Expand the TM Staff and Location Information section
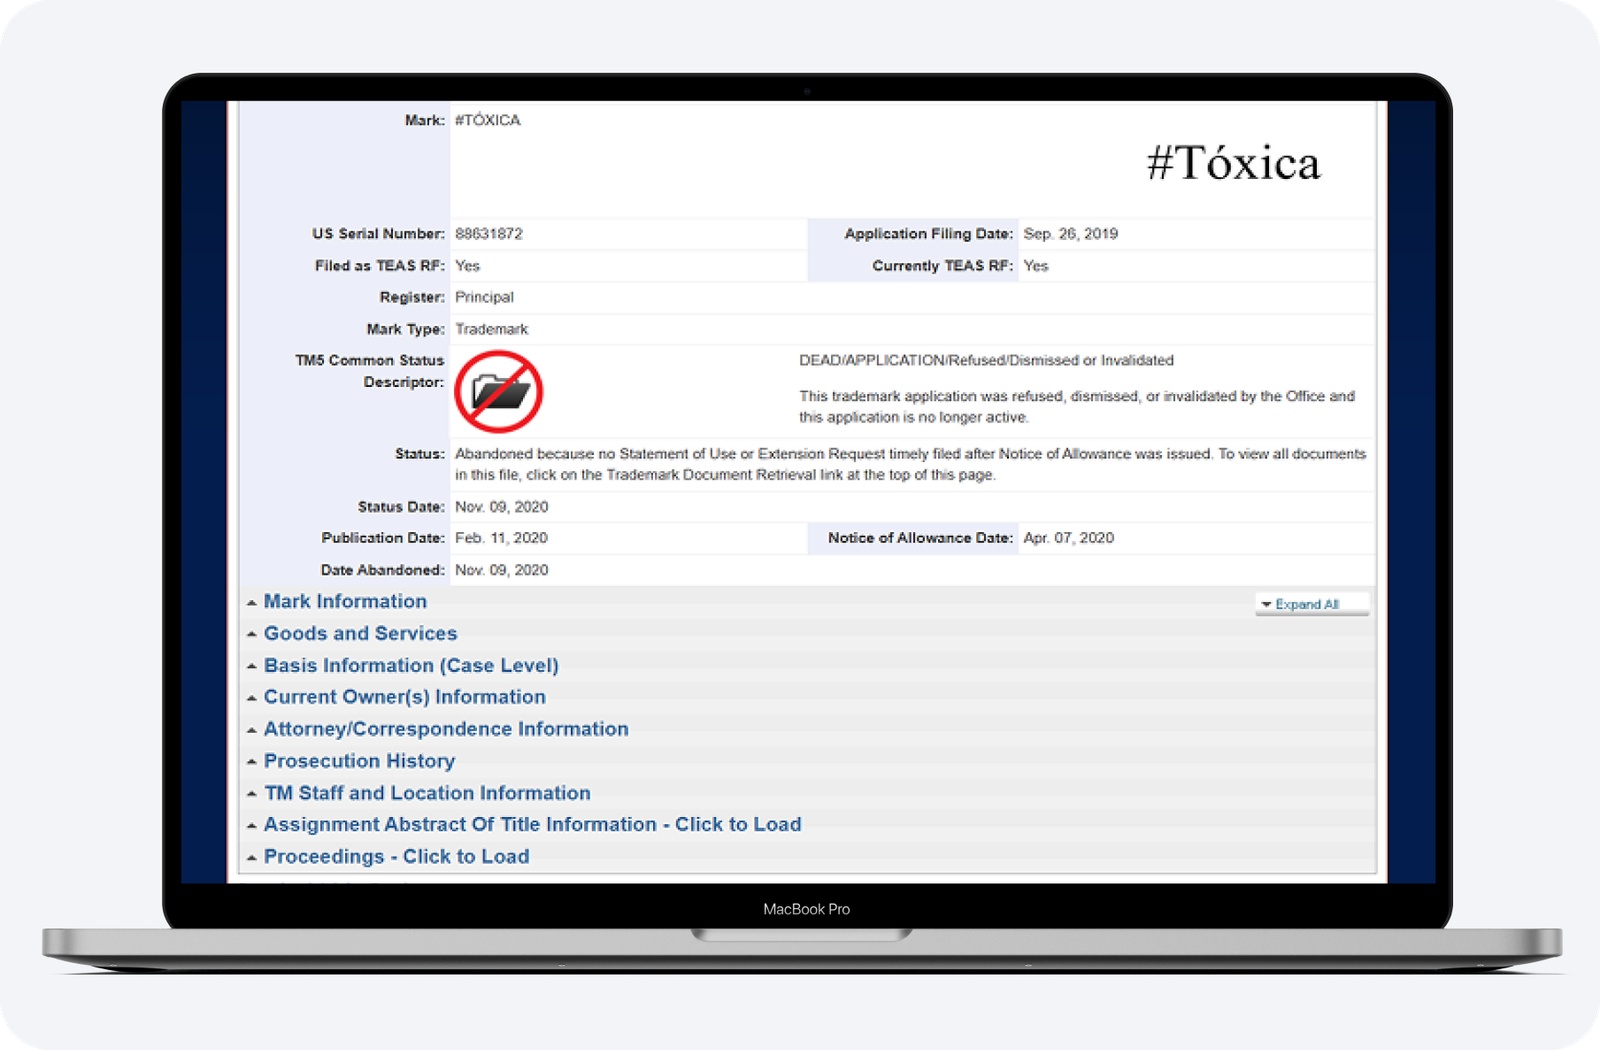The width and height of the screenshot is (1600, 1050). [x=427, y=793]
